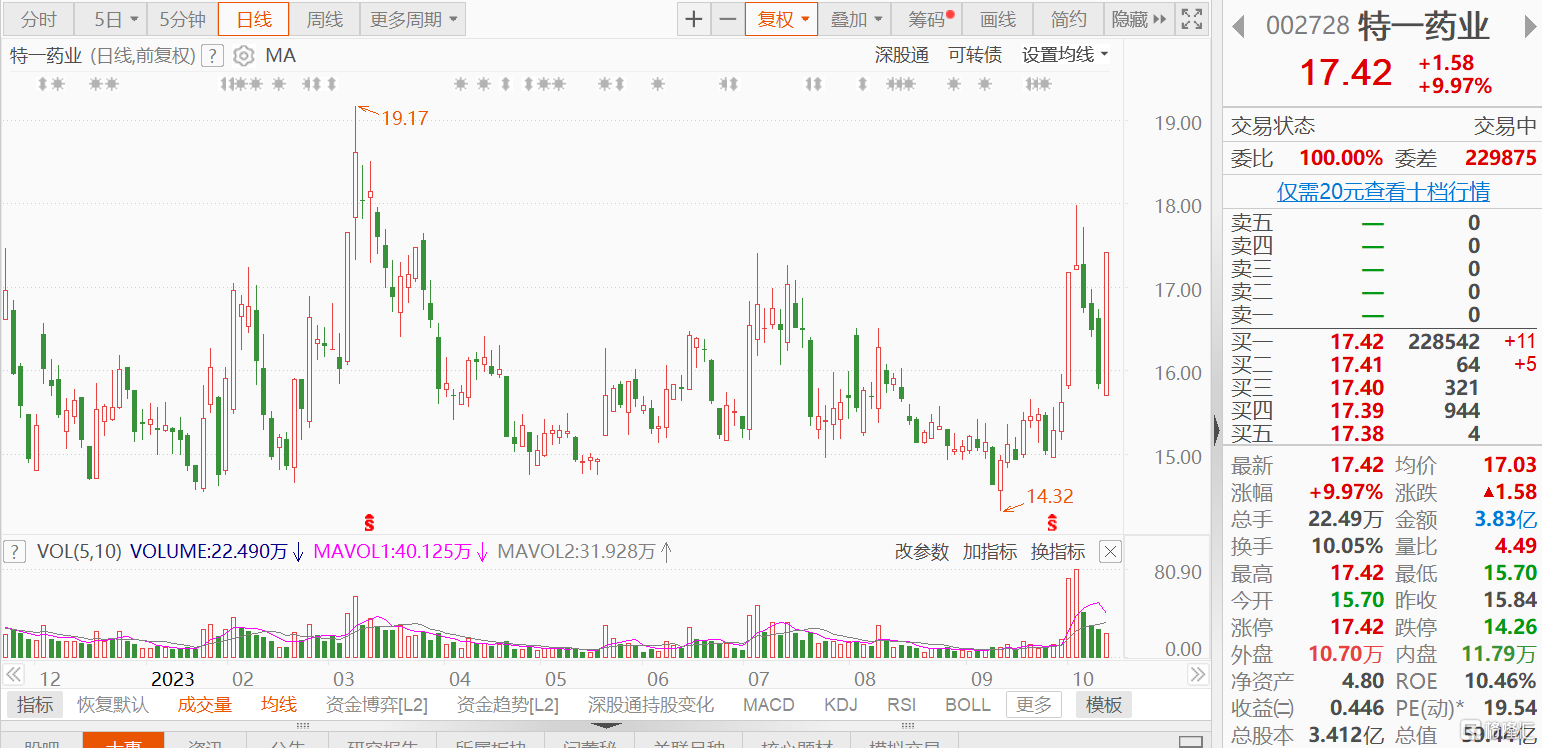
Task: Open the 模板 template button
Action: point(1104,705)
